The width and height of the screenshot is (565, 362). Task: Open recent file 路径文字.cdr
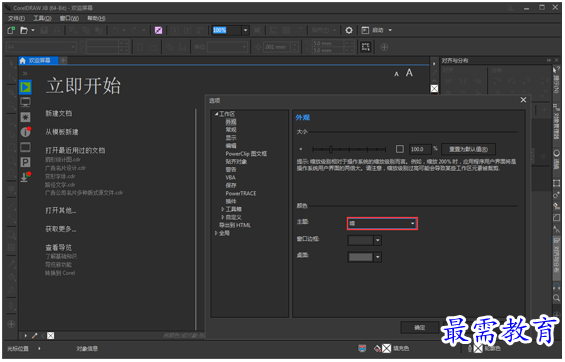[60, 185]
